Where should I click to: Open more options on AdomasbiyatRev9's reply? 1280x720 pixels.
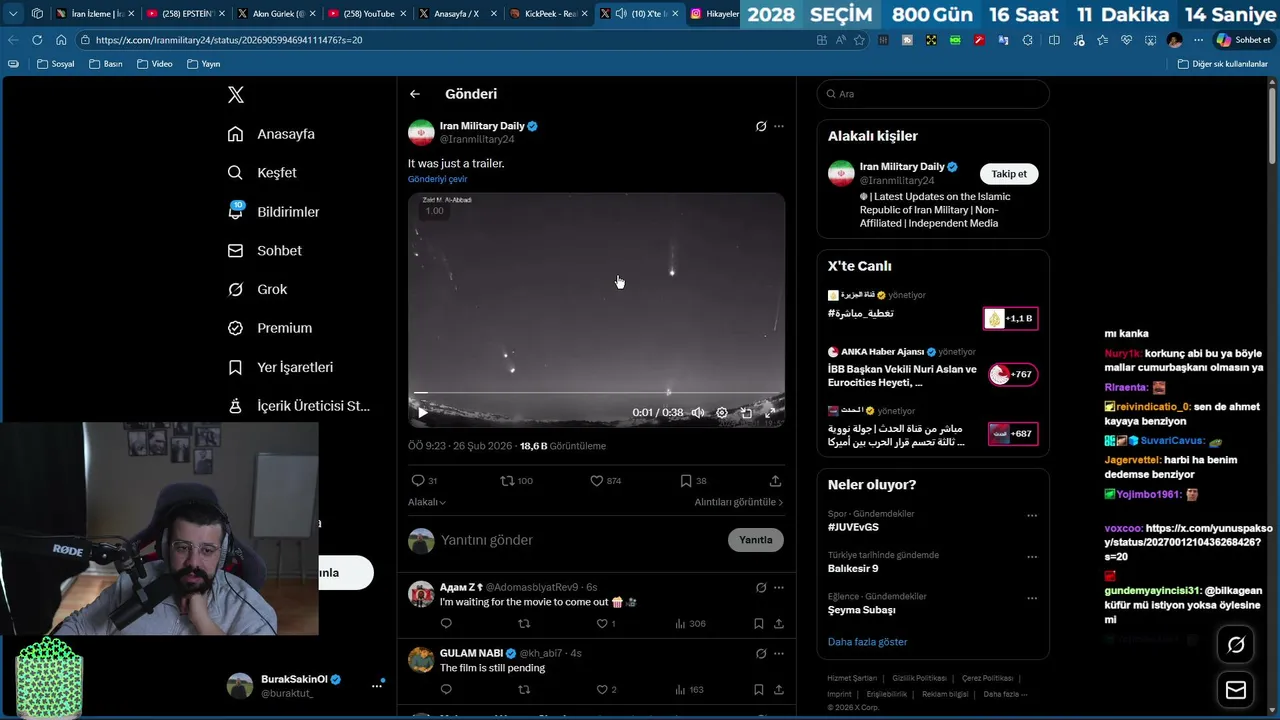(779, 587)
